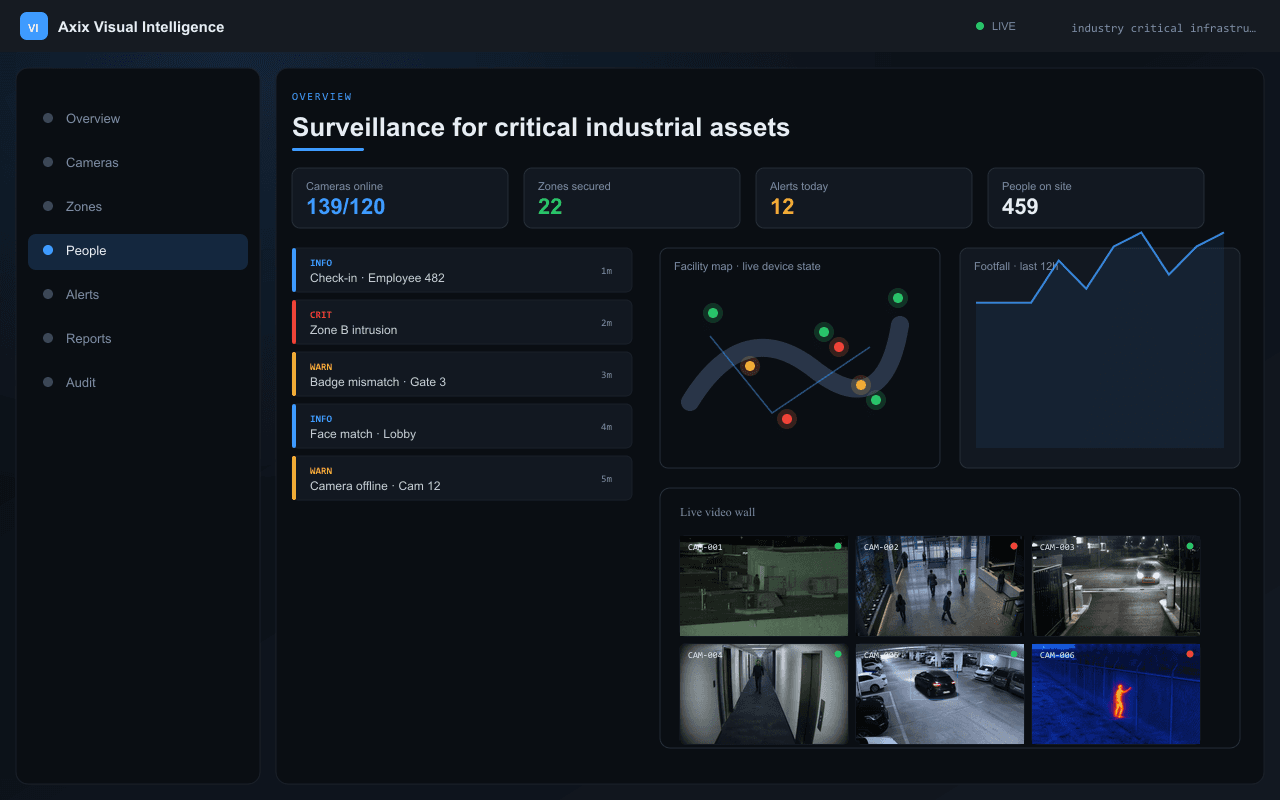This screenshot has width=1280, height=800.
Task: Click the blue VI logo icon
Action: 34,27
